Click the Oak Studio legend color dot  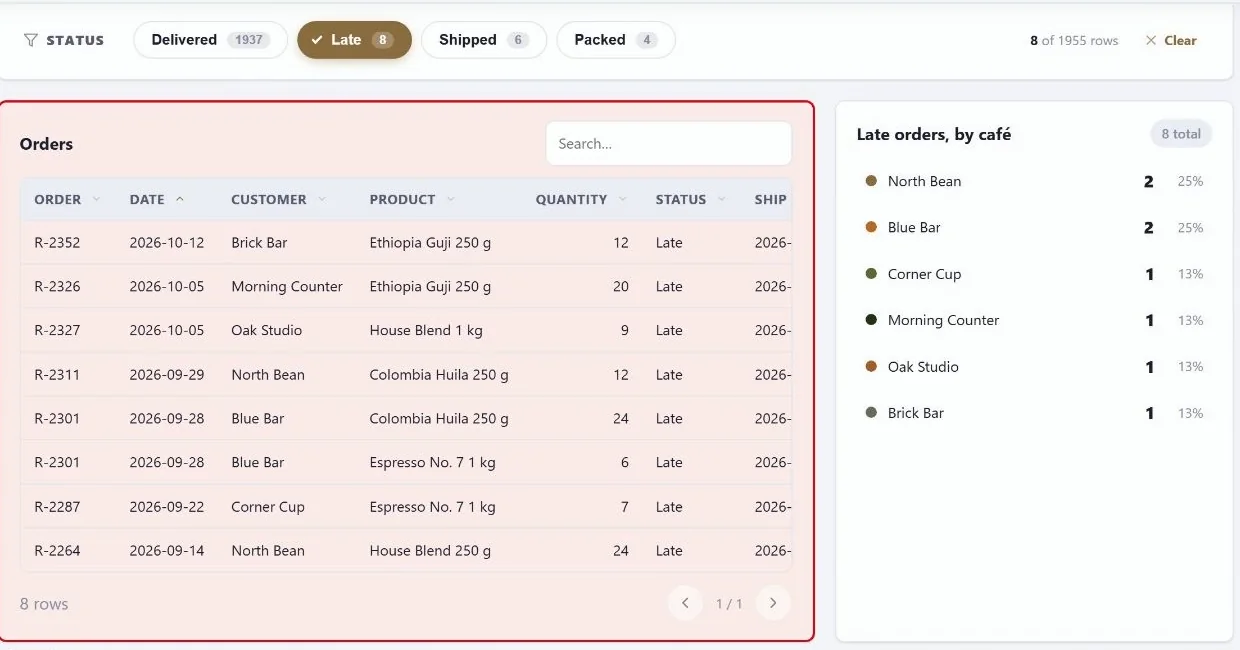click(x=871, y=367)
